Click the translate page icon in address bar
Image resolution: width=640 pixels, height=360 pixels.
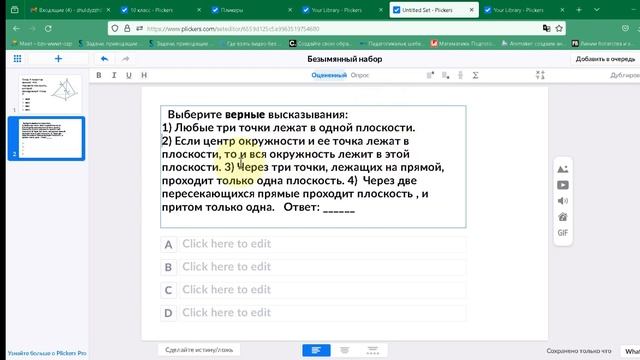coord(546,29)
